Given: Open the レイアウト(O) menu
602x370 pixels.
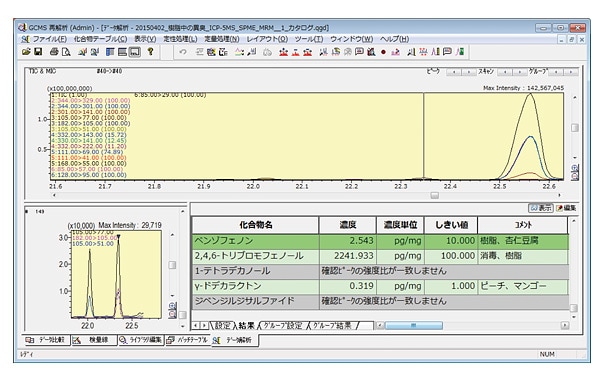Looking at the screenshot, I should click(x=267, y=39).
